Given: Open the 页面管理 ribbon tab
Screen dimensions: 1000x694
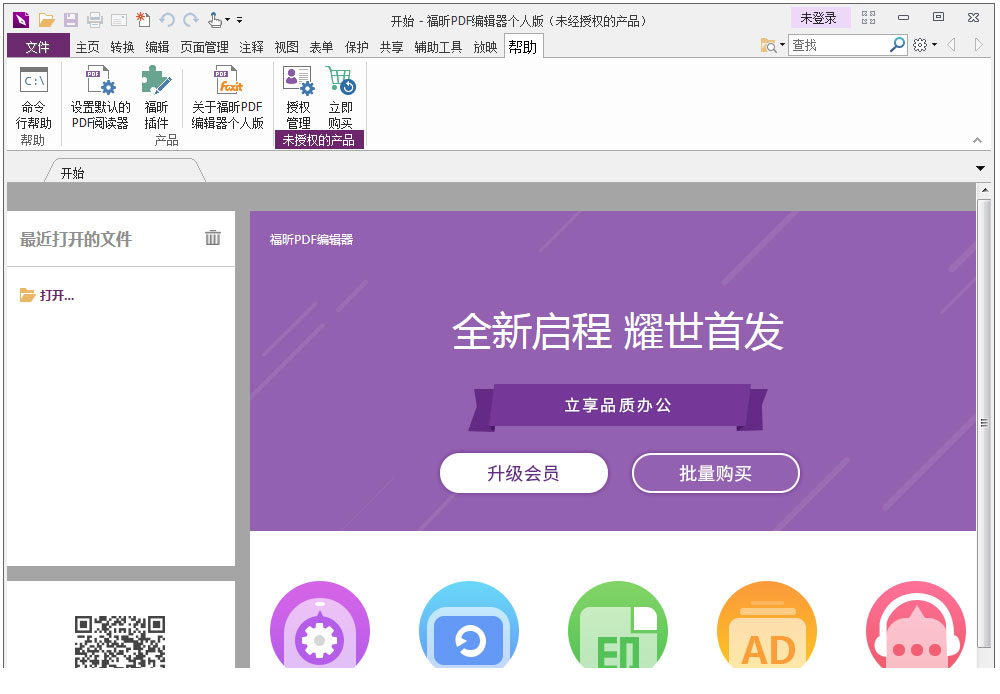Looking at the screenshot, I should coord(205,45).
